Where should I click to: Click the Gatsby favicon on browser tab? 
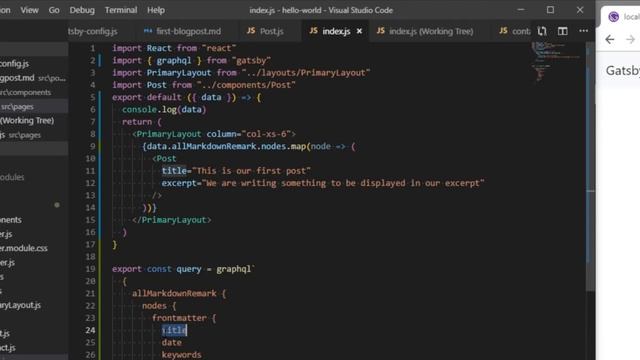613,17
